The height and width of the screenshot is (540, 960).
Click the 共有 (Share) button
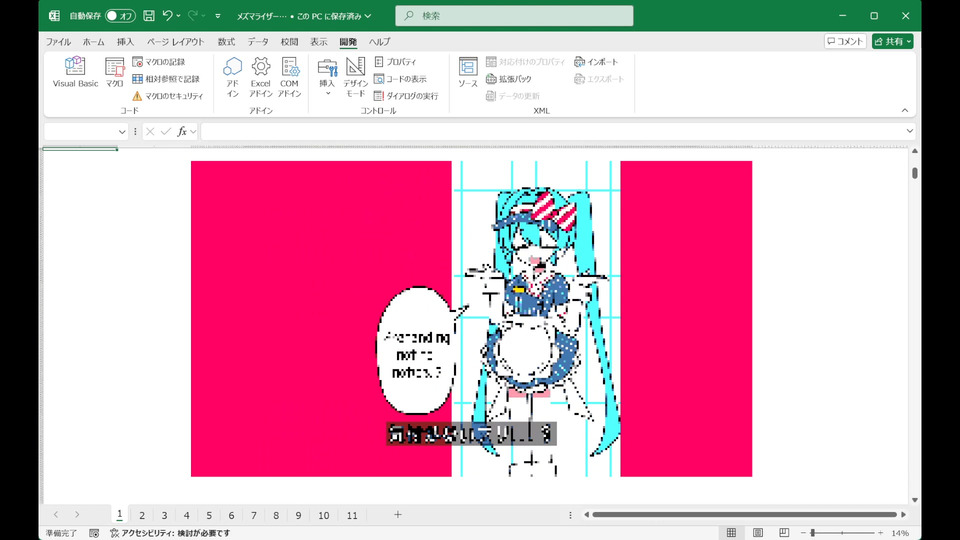click(x=893, y=41)
